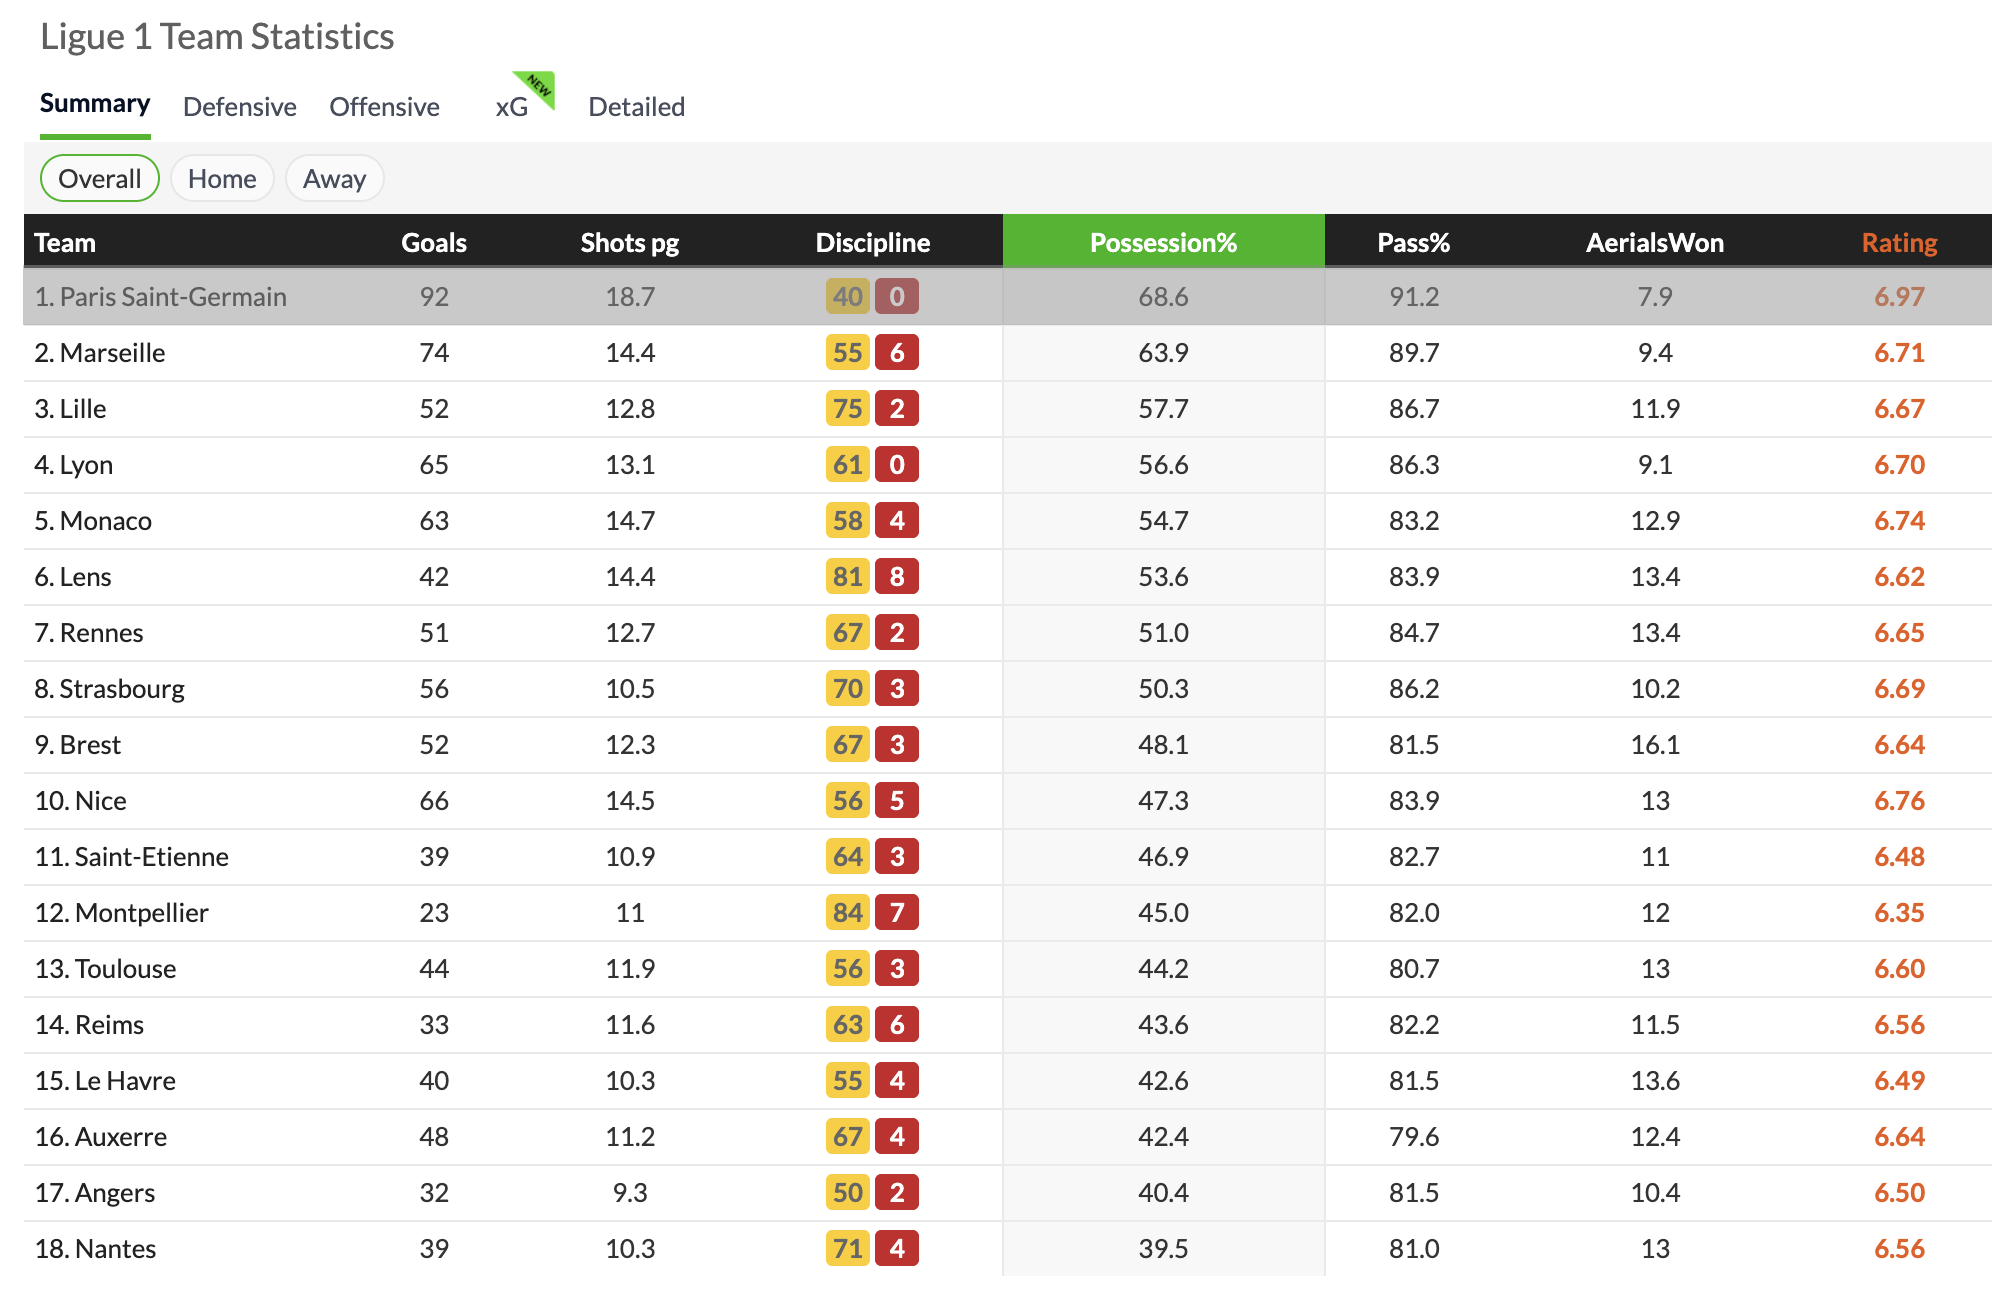This screenshot has height=1292, width=2014.
Task: Open the Summary tab
Action: 95,104
